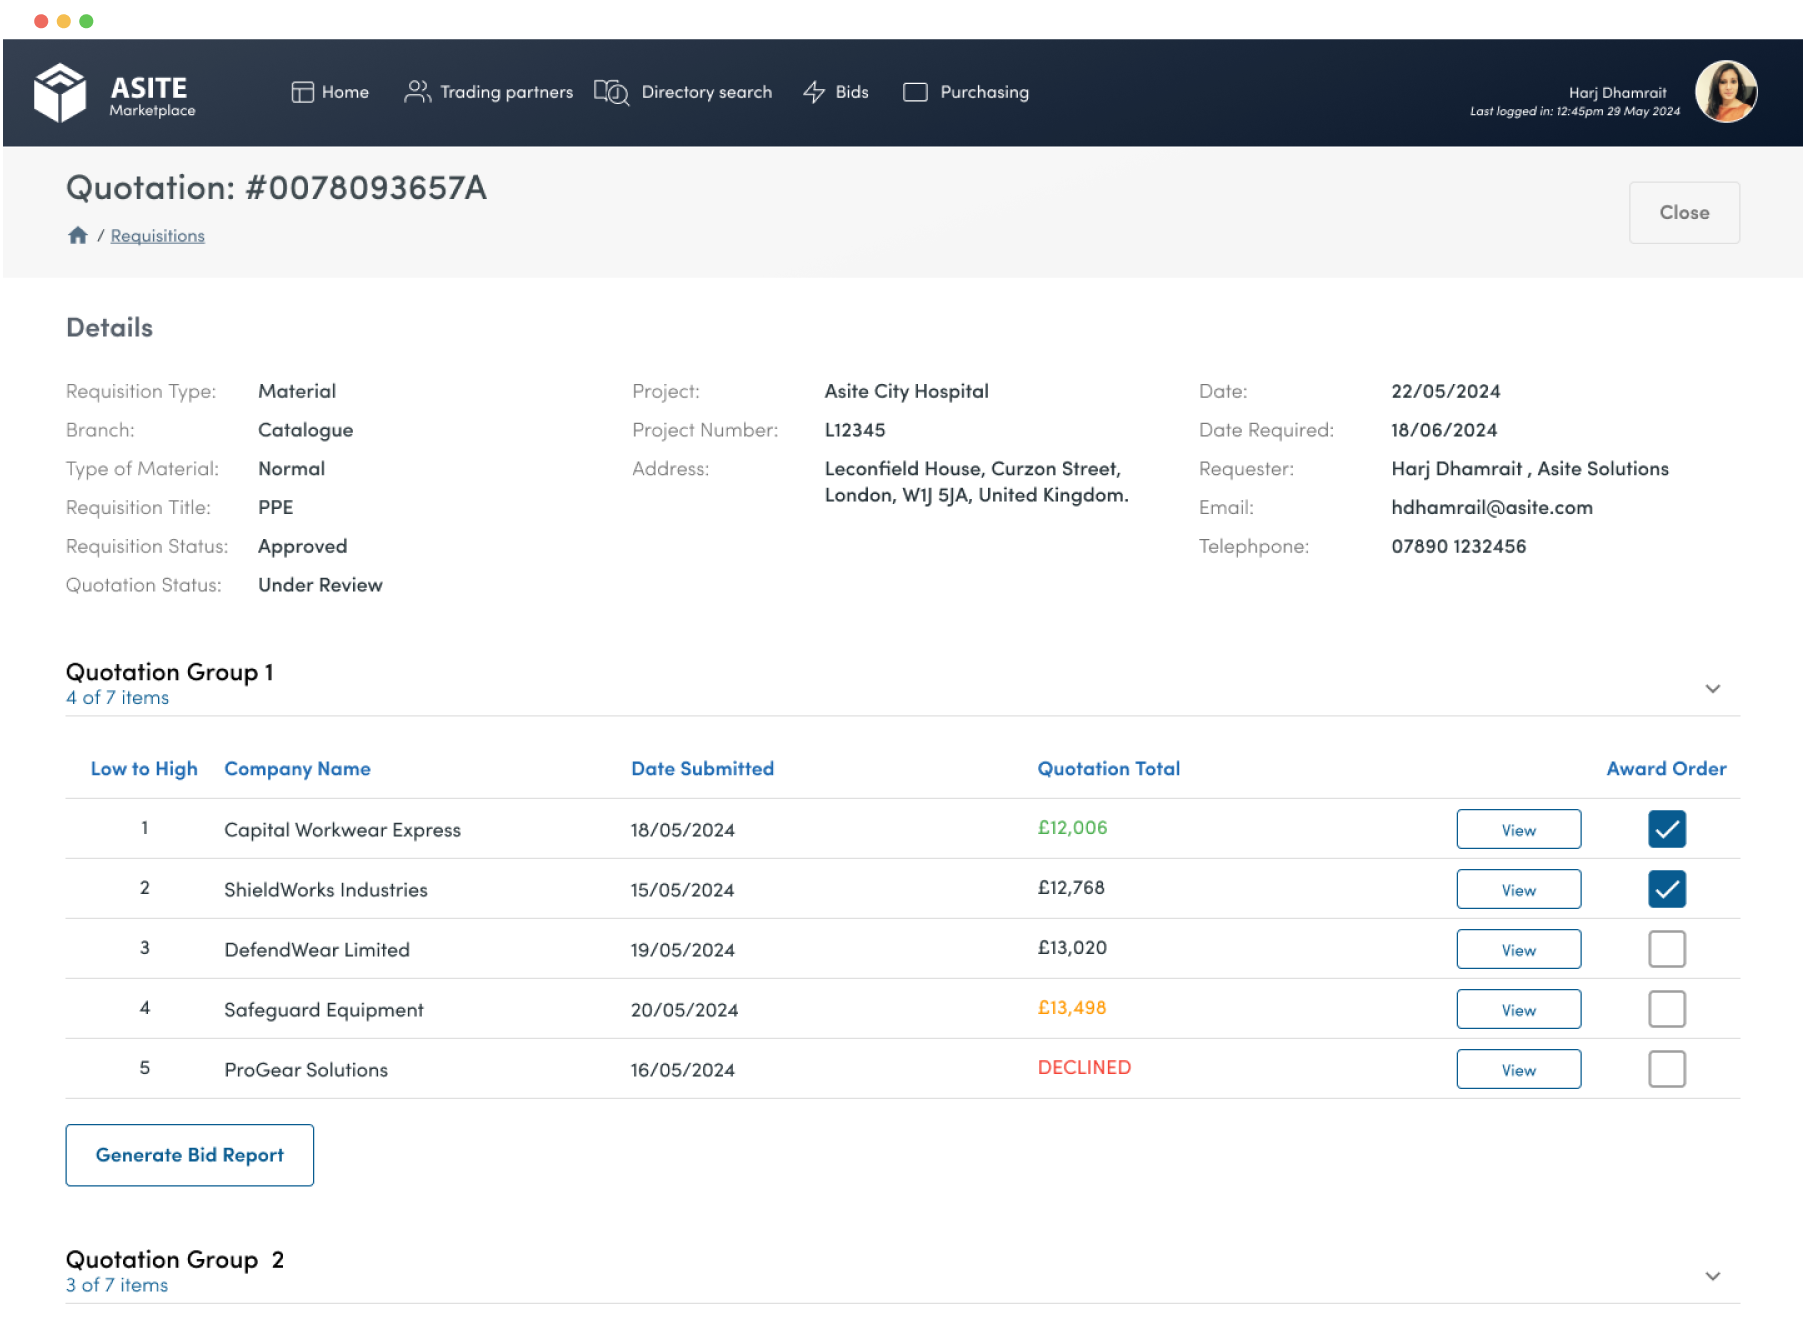Click the Home layout icon in navbar
The image size is (1806, 1322).
pos(302,92)
